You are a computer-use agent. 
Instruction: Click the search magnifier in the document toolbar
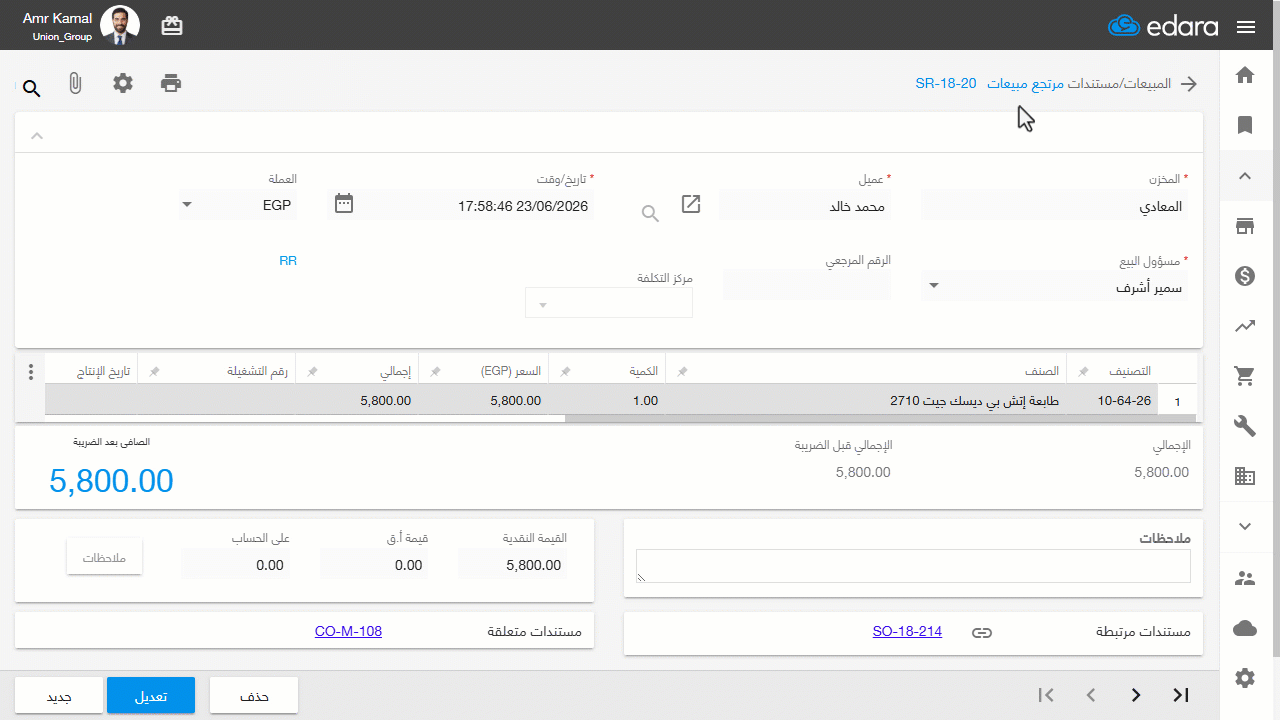pos(32,89)
